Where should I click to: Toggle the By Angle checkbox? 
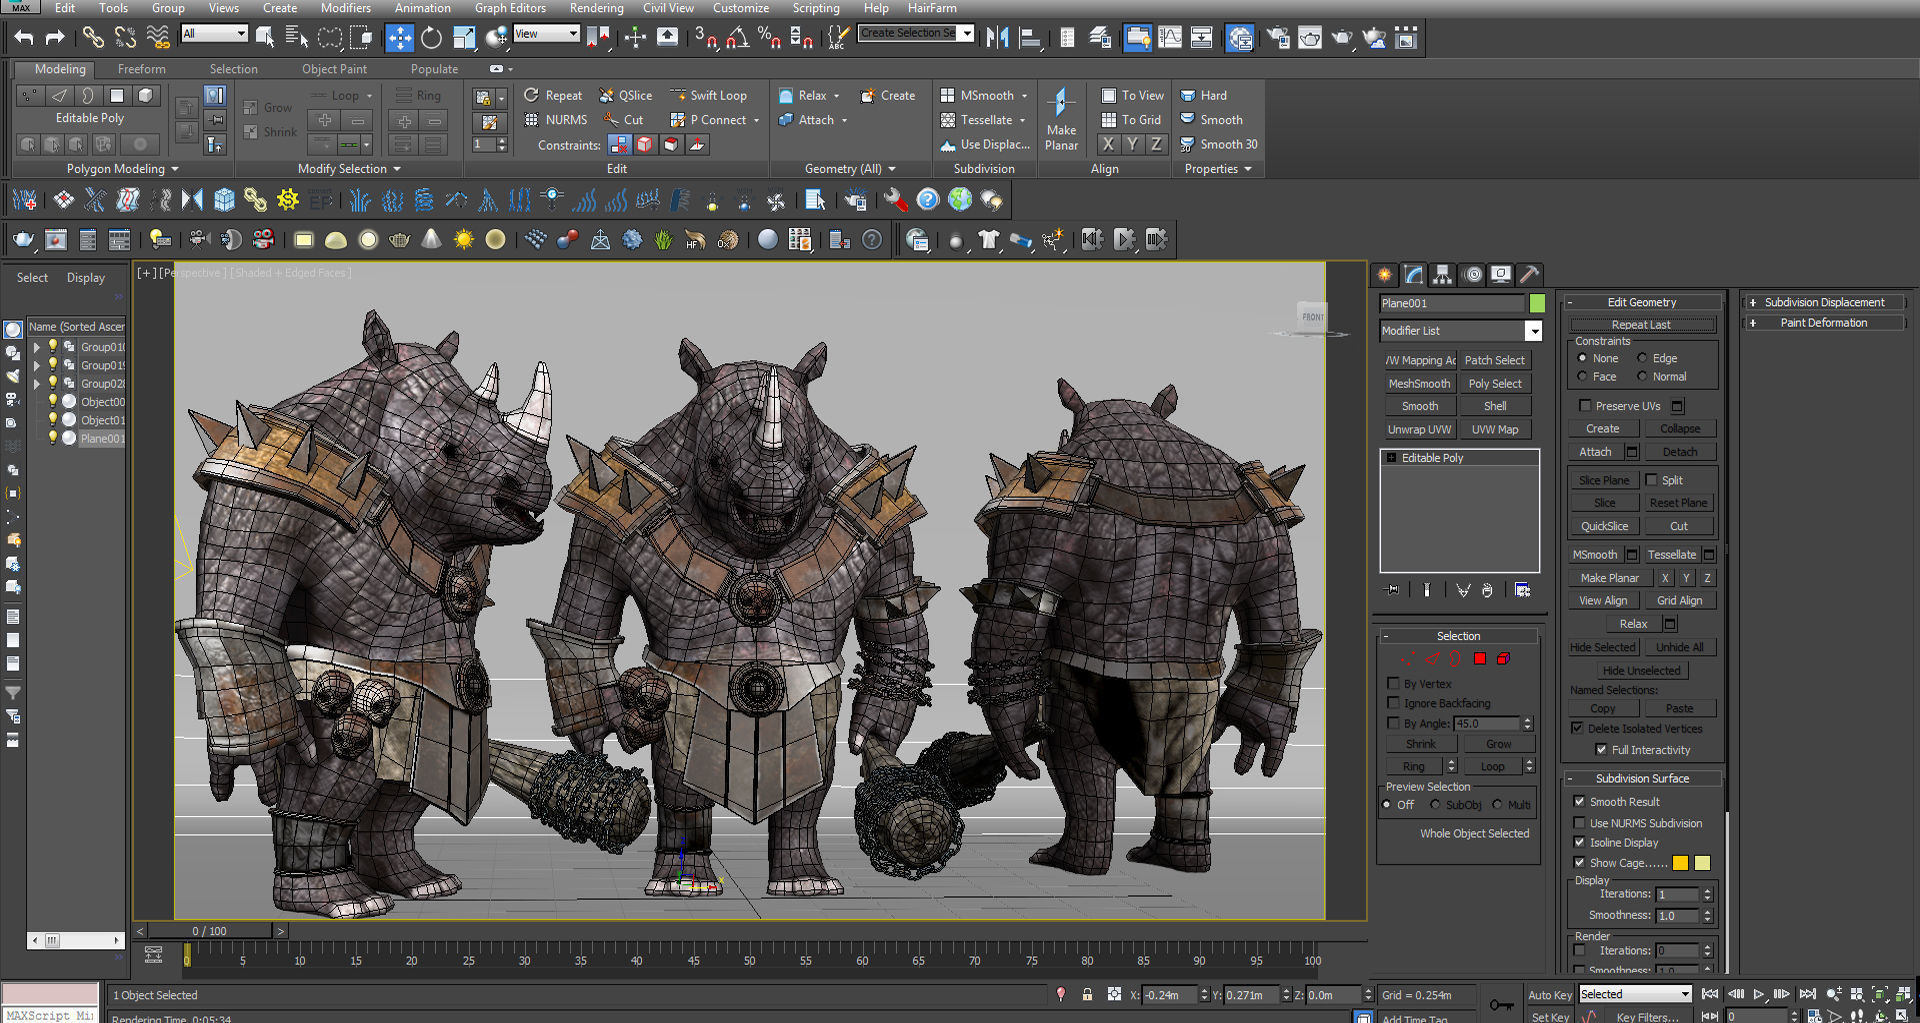1393,723
